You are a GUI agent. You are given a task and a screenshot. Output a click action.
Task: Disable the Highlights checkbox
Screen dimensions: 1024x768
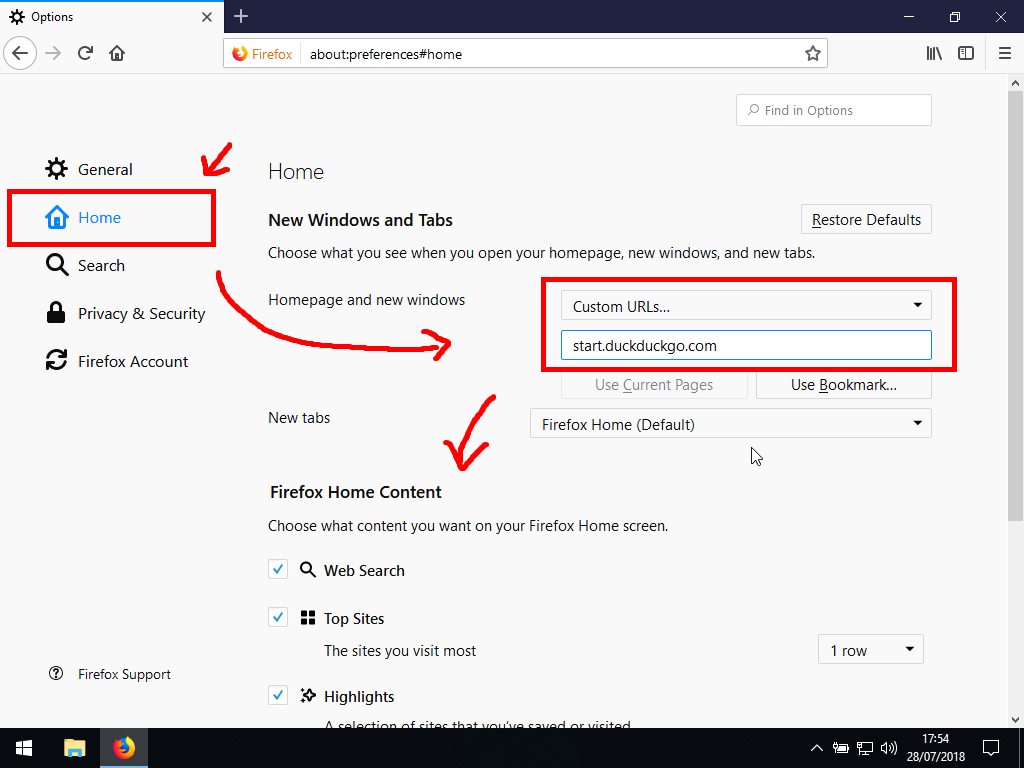[x=278, y=695]
